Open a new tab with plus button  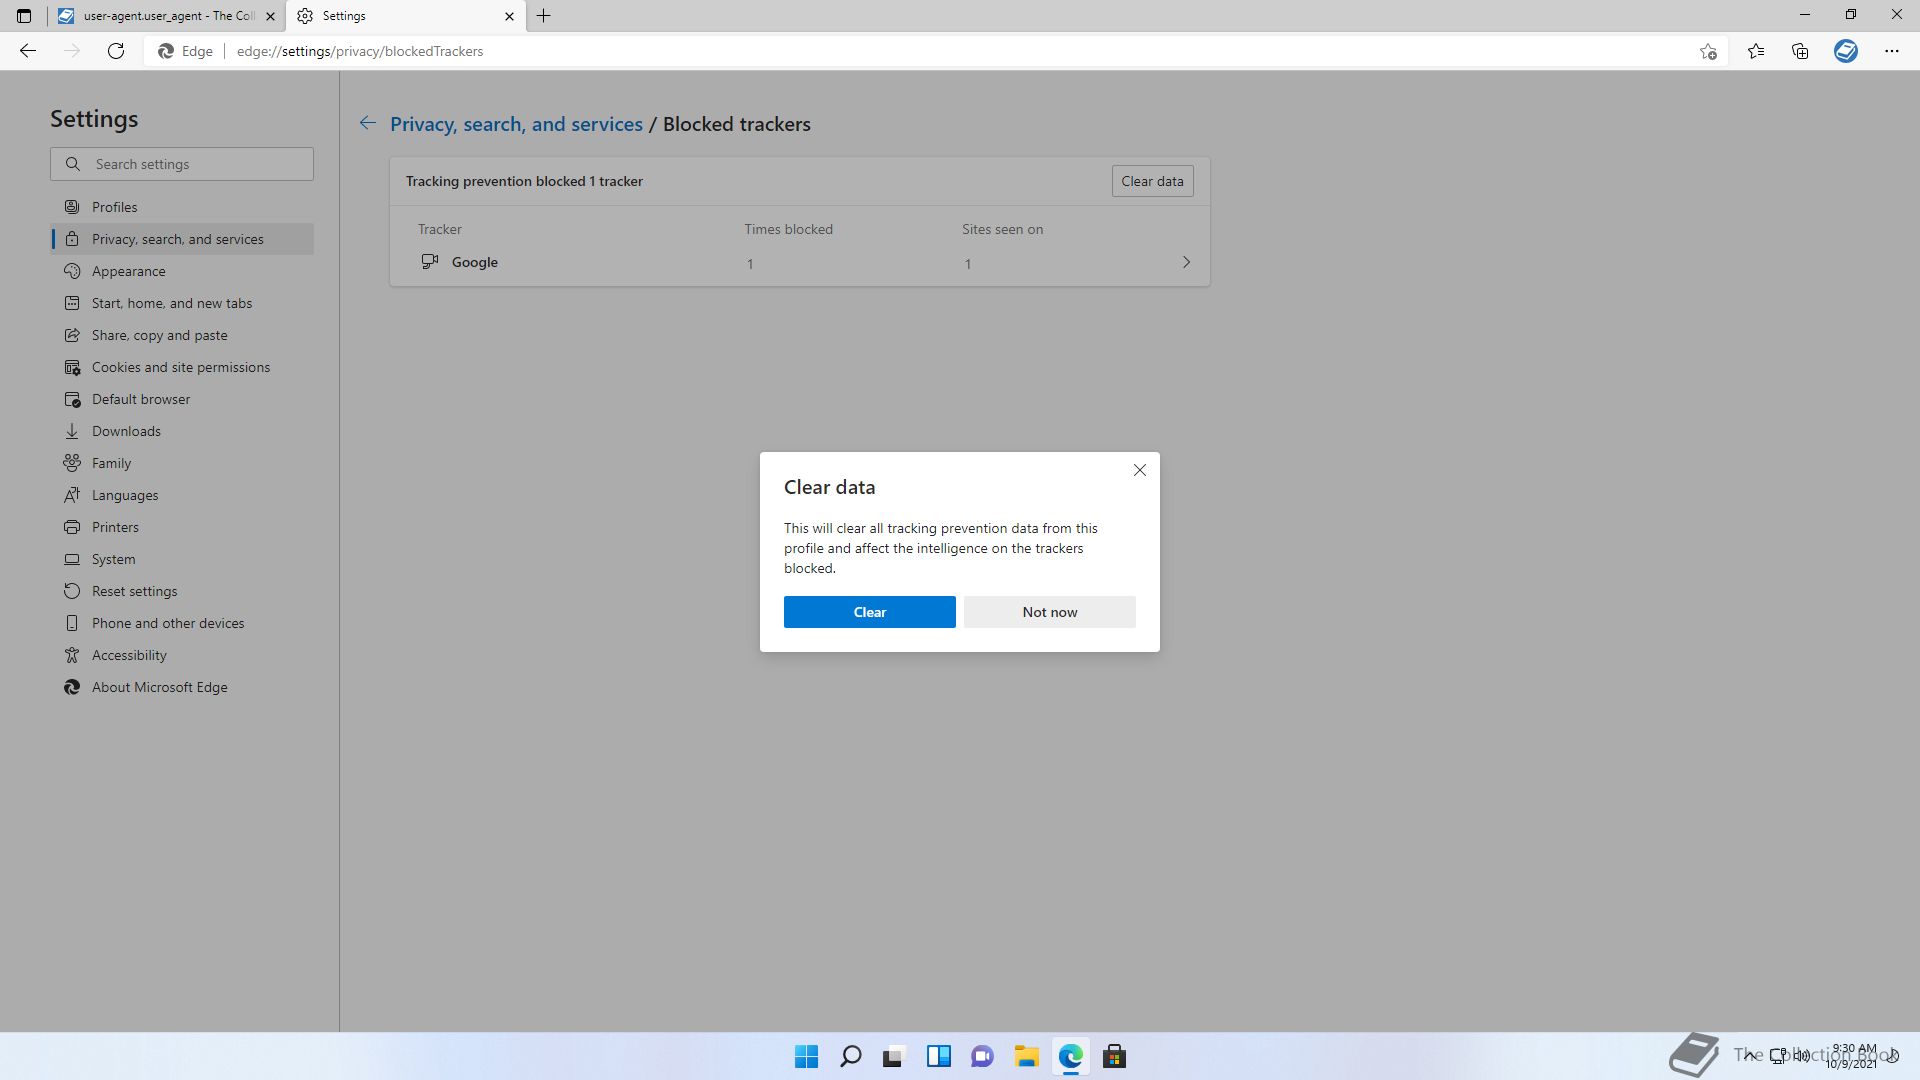[x=544, y=16]
